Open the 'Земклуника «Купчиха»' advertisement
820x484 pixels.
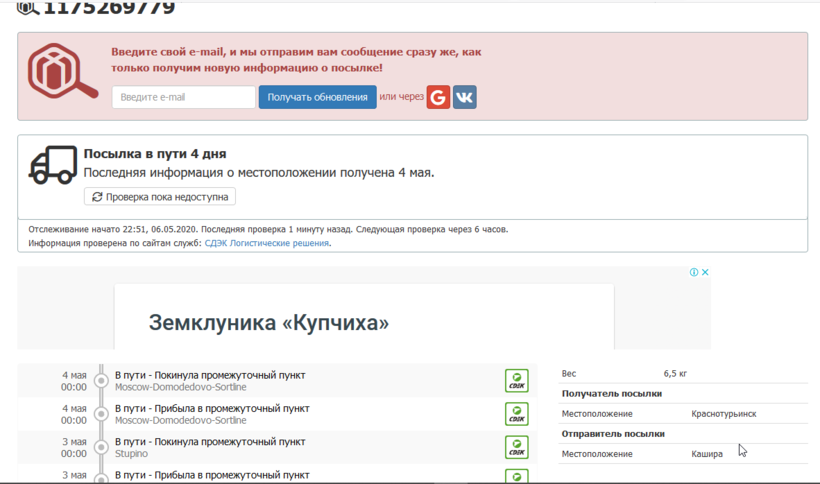point(268,323)
